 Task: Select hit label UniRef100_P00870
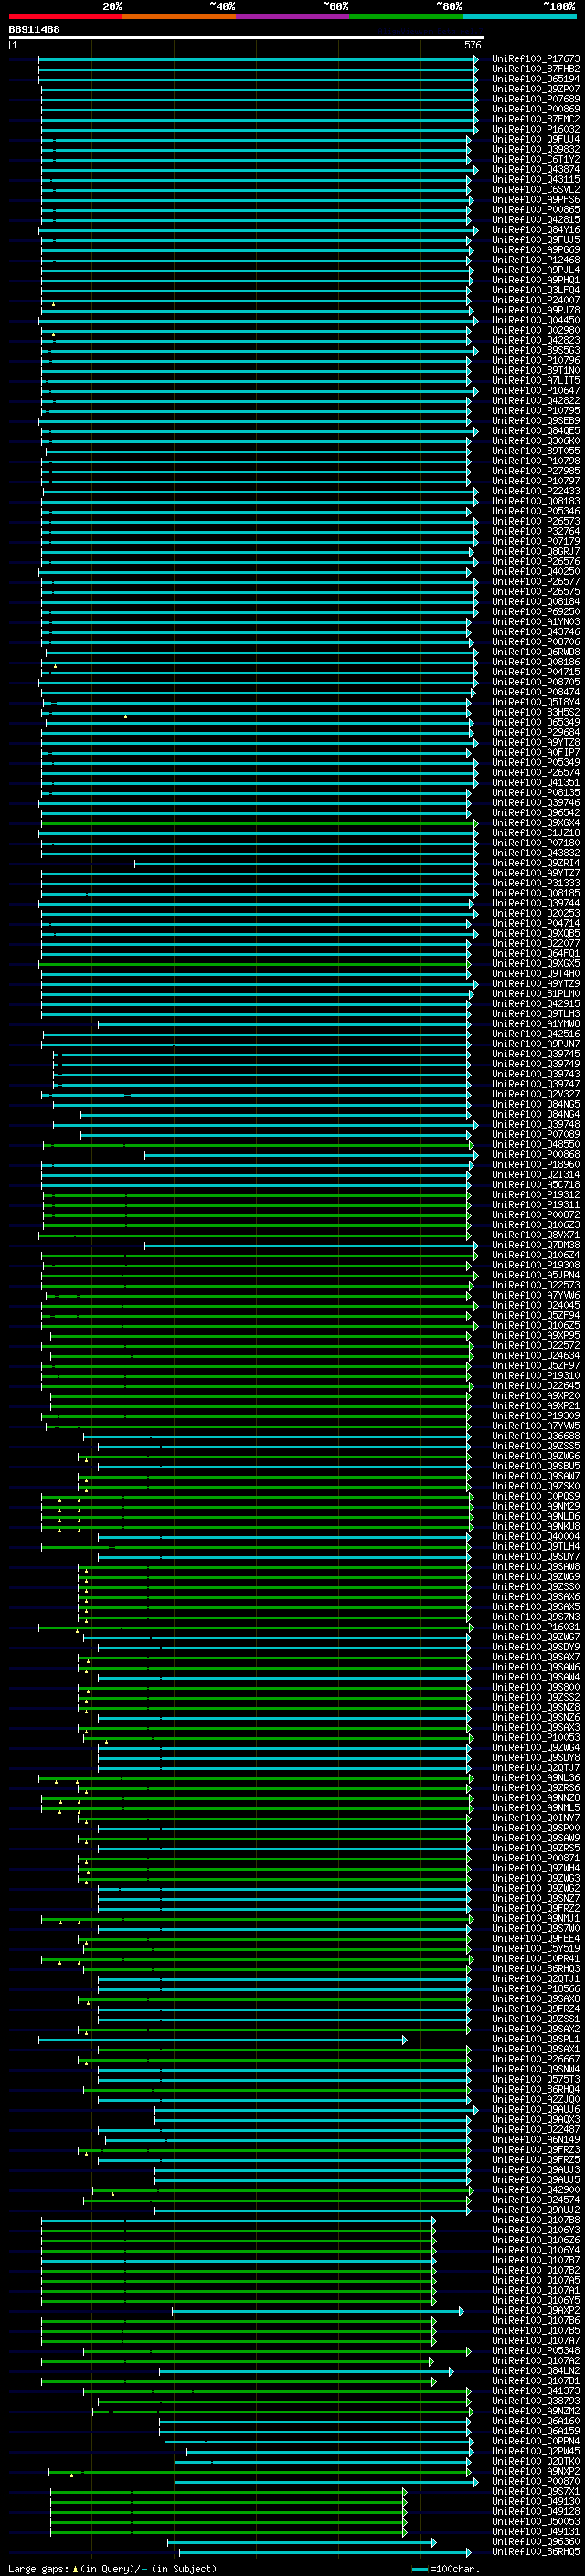click(536, 2481)
